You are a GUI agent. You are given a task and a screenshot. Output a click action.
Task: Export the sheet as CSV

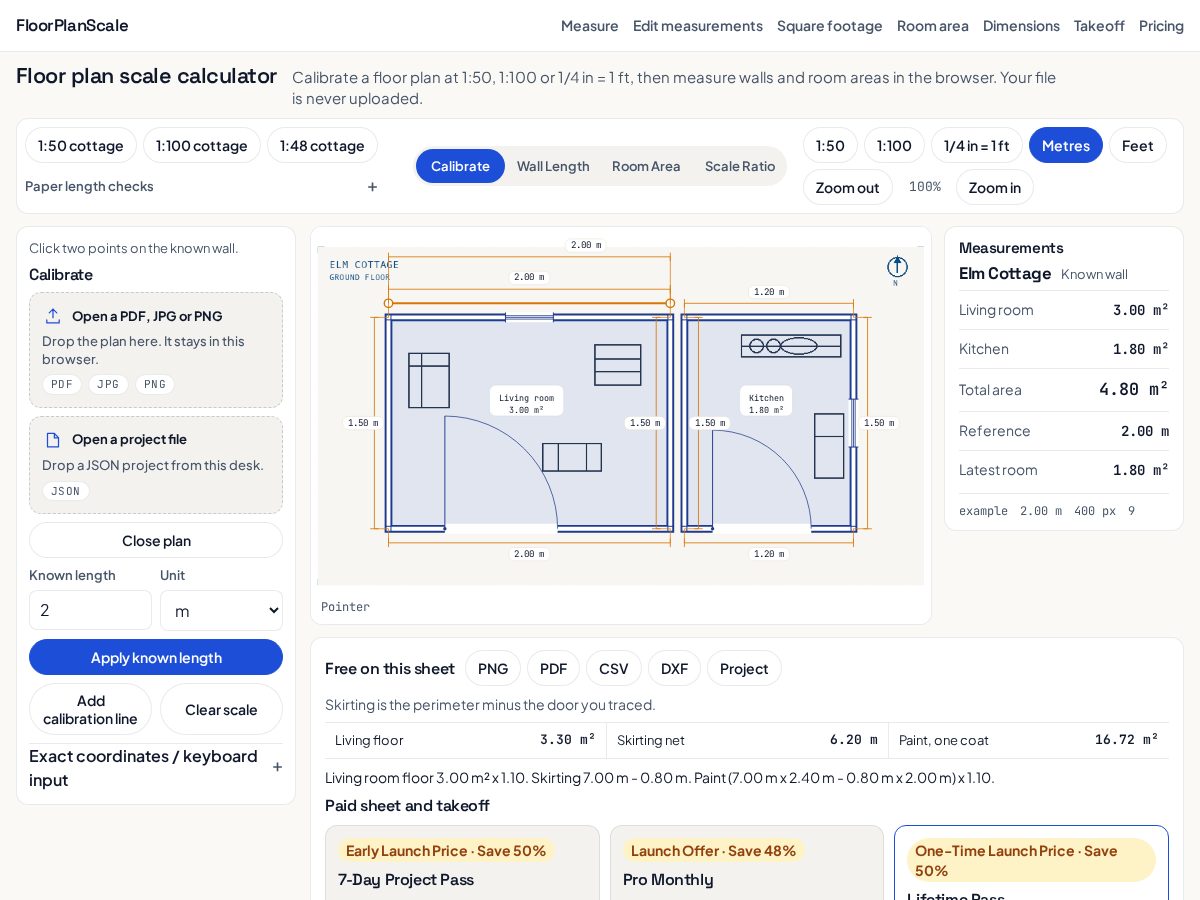pos(614,668)
